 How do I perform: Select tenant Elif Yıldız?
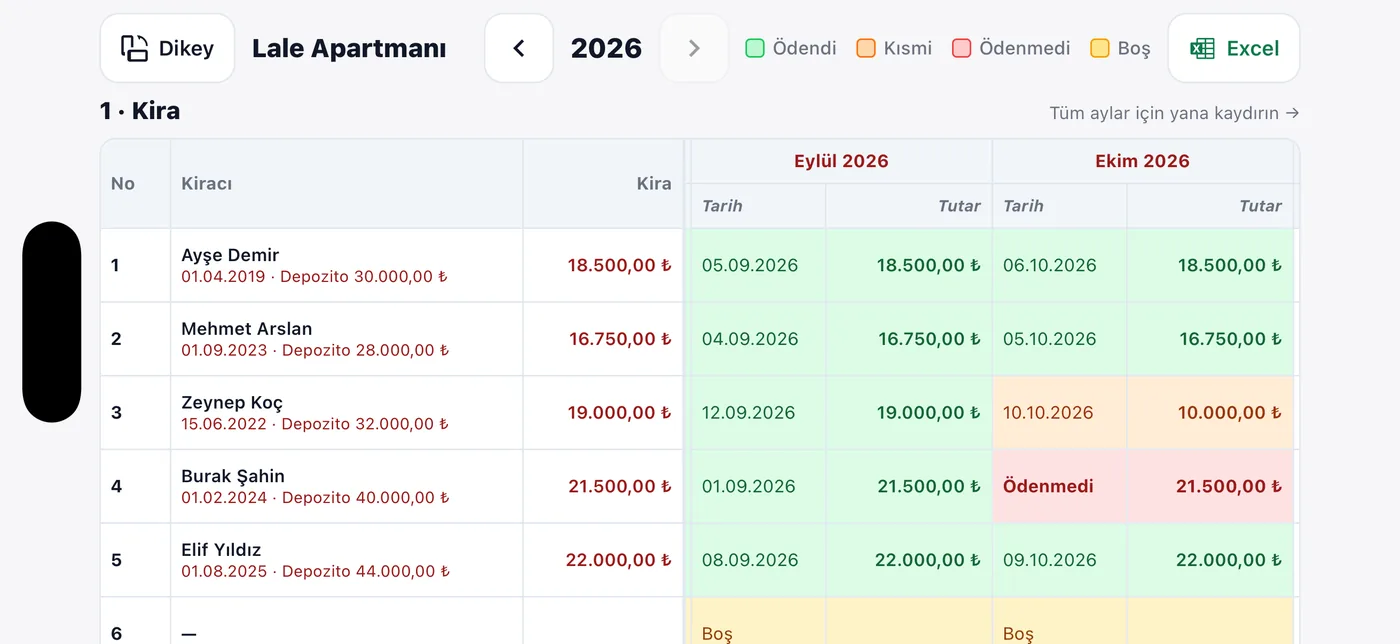(x=221, y=549)
